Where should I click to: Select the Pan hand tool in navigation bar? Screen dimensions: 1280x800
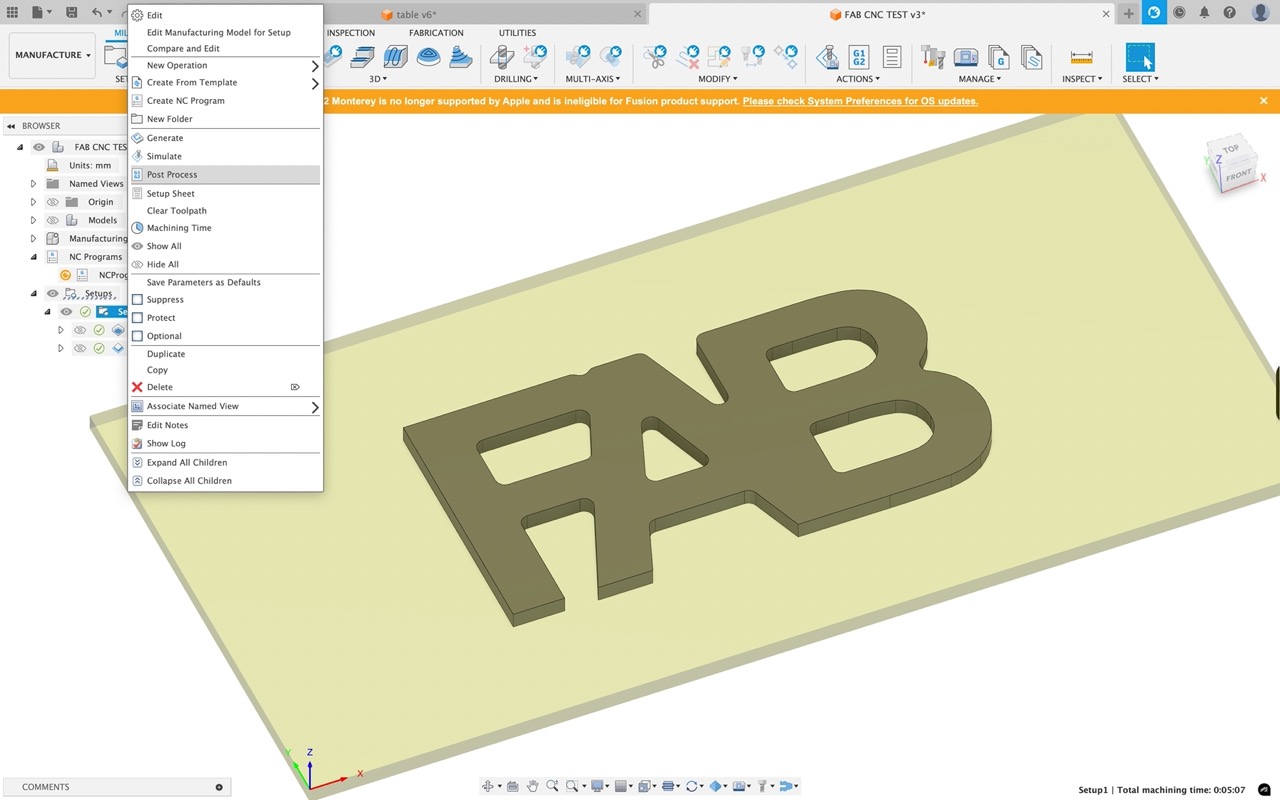click(533, 786)
